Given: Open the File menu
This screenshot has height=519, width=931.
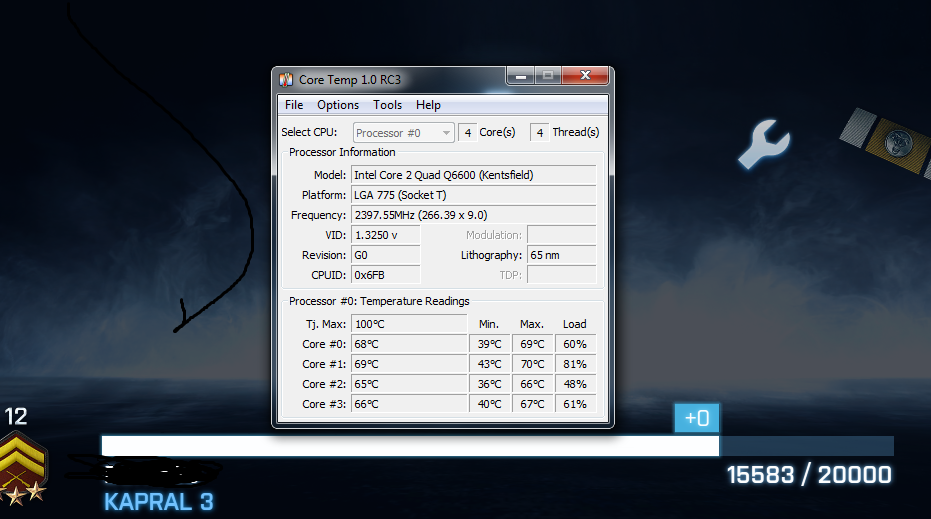Looking at the screenshot, I should (x=294, y=105).
